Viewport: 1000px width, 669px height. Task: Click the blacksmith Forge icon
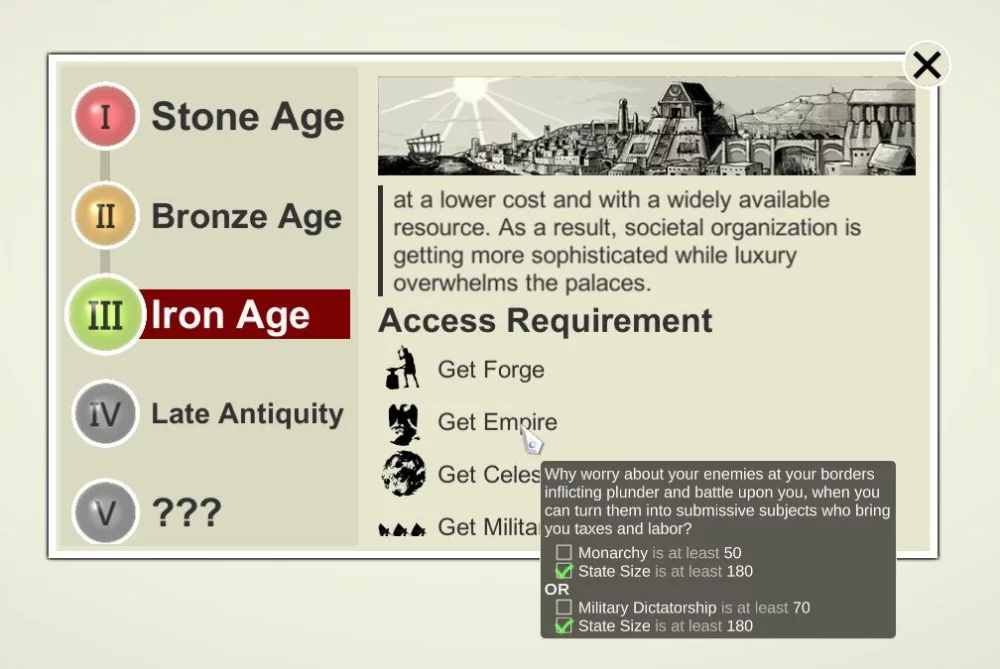pyautogui.click(x=402, y=369)
